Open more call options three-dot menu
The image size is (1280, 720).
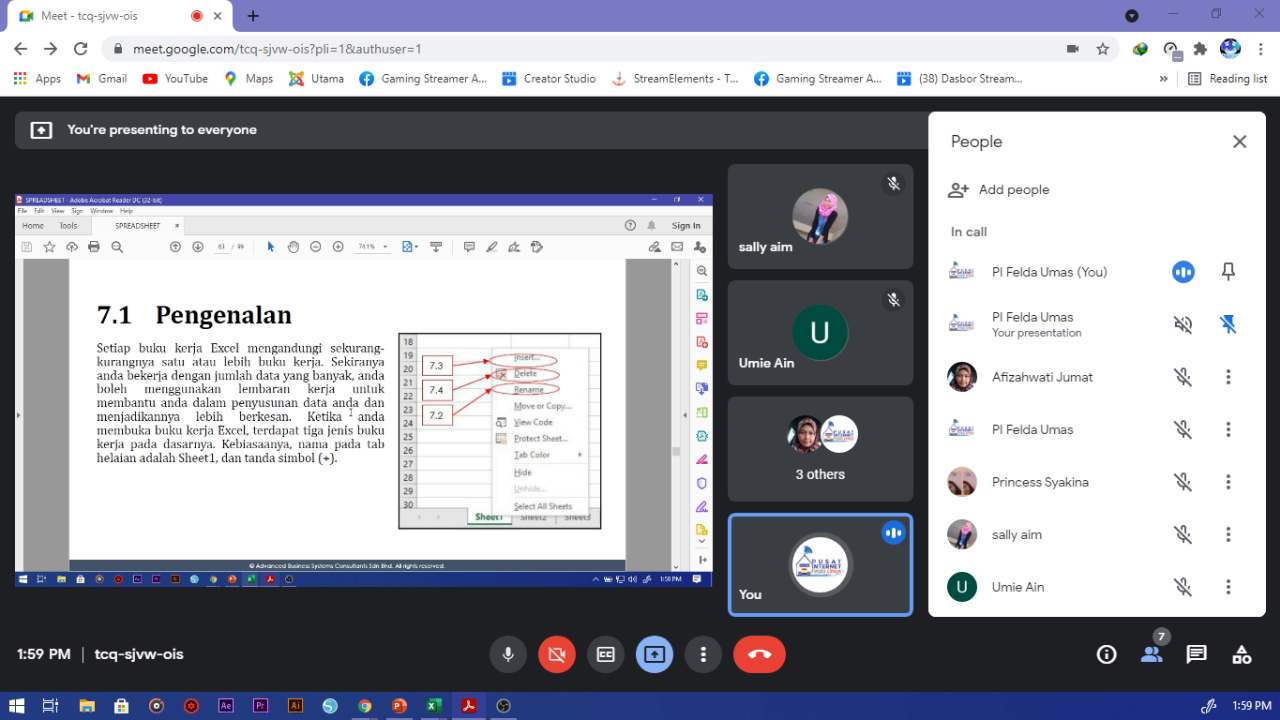point(703,654)
